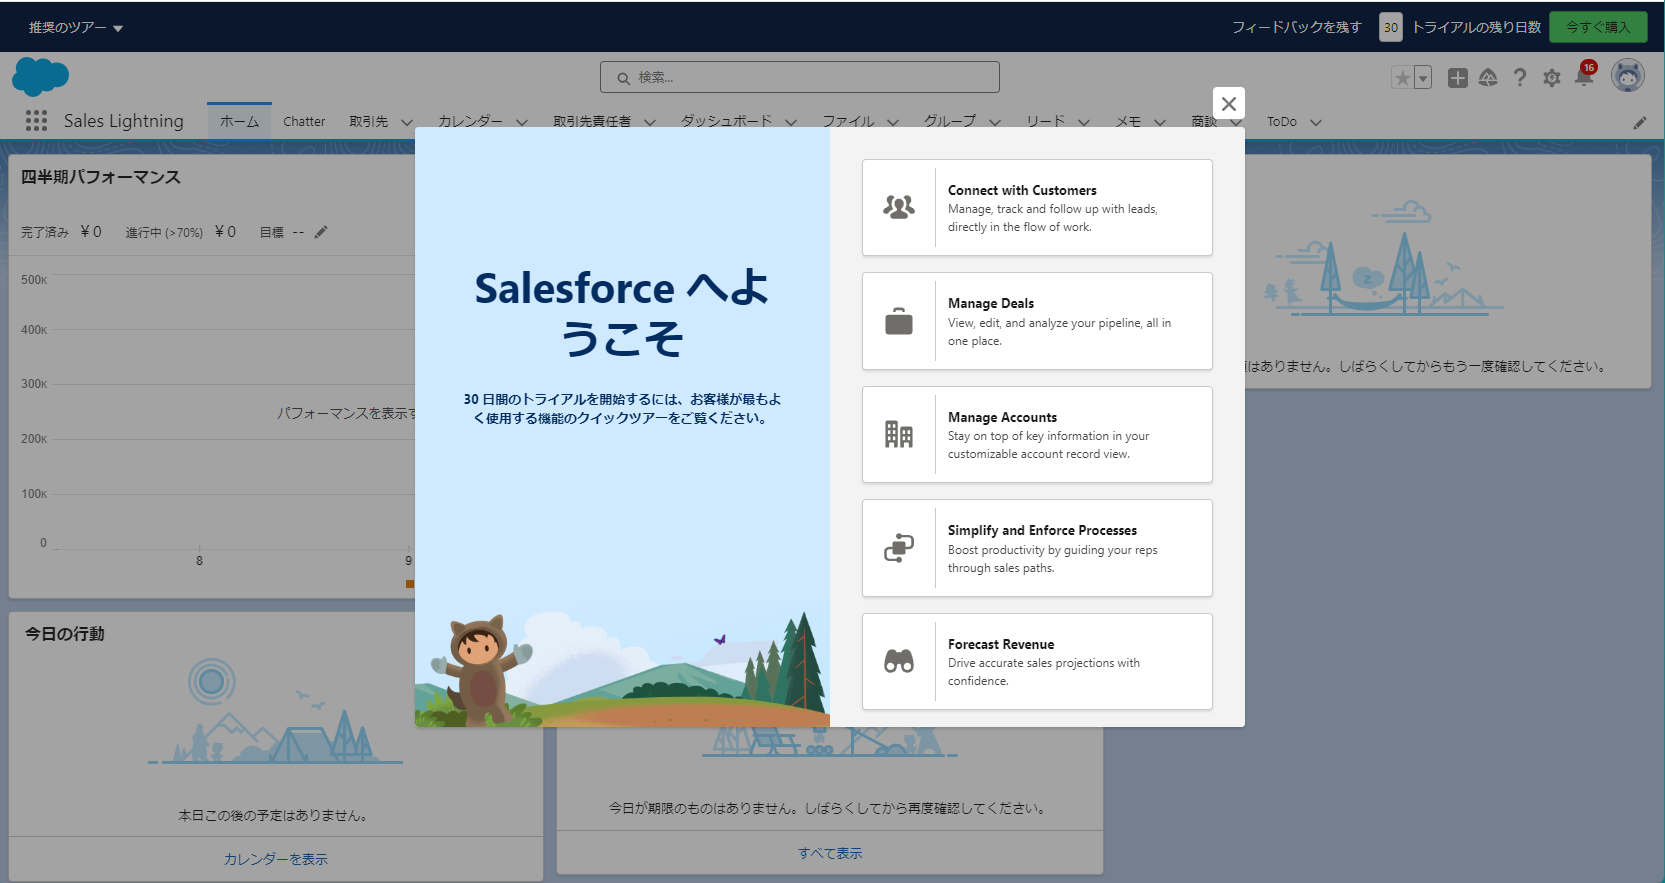1665x883 pixels.
Task: Click the 今日の行動 heading
Action: point(65,634)
